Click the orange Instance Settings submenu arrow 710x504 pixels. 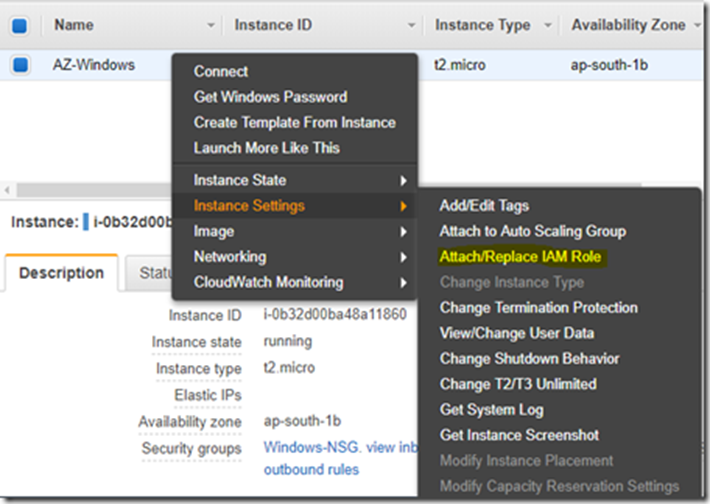click(x=403, y=206)
